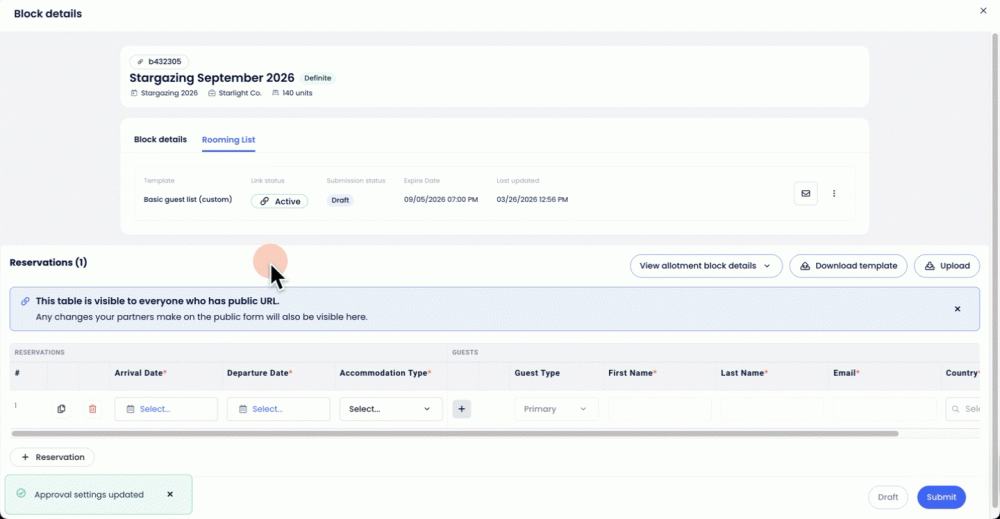The height and width of the screenshot is (519, 1000).
Task: Duplicate reservation row 1 with copy icon
Action: point(61,409)
